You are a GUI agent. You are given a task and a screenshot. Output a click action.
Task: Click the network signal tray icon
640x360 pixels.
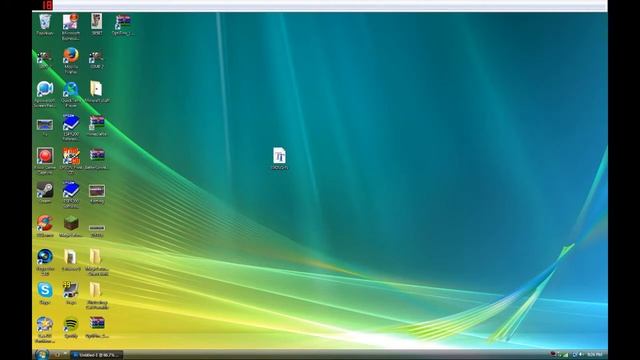coord(566,355)
